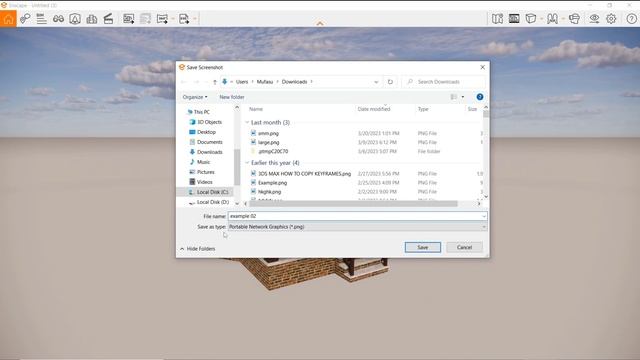Viewport: 640px width, 360px height.
Task: Click the greyed-out batch rendering icon
Action: tap(145, 19)
